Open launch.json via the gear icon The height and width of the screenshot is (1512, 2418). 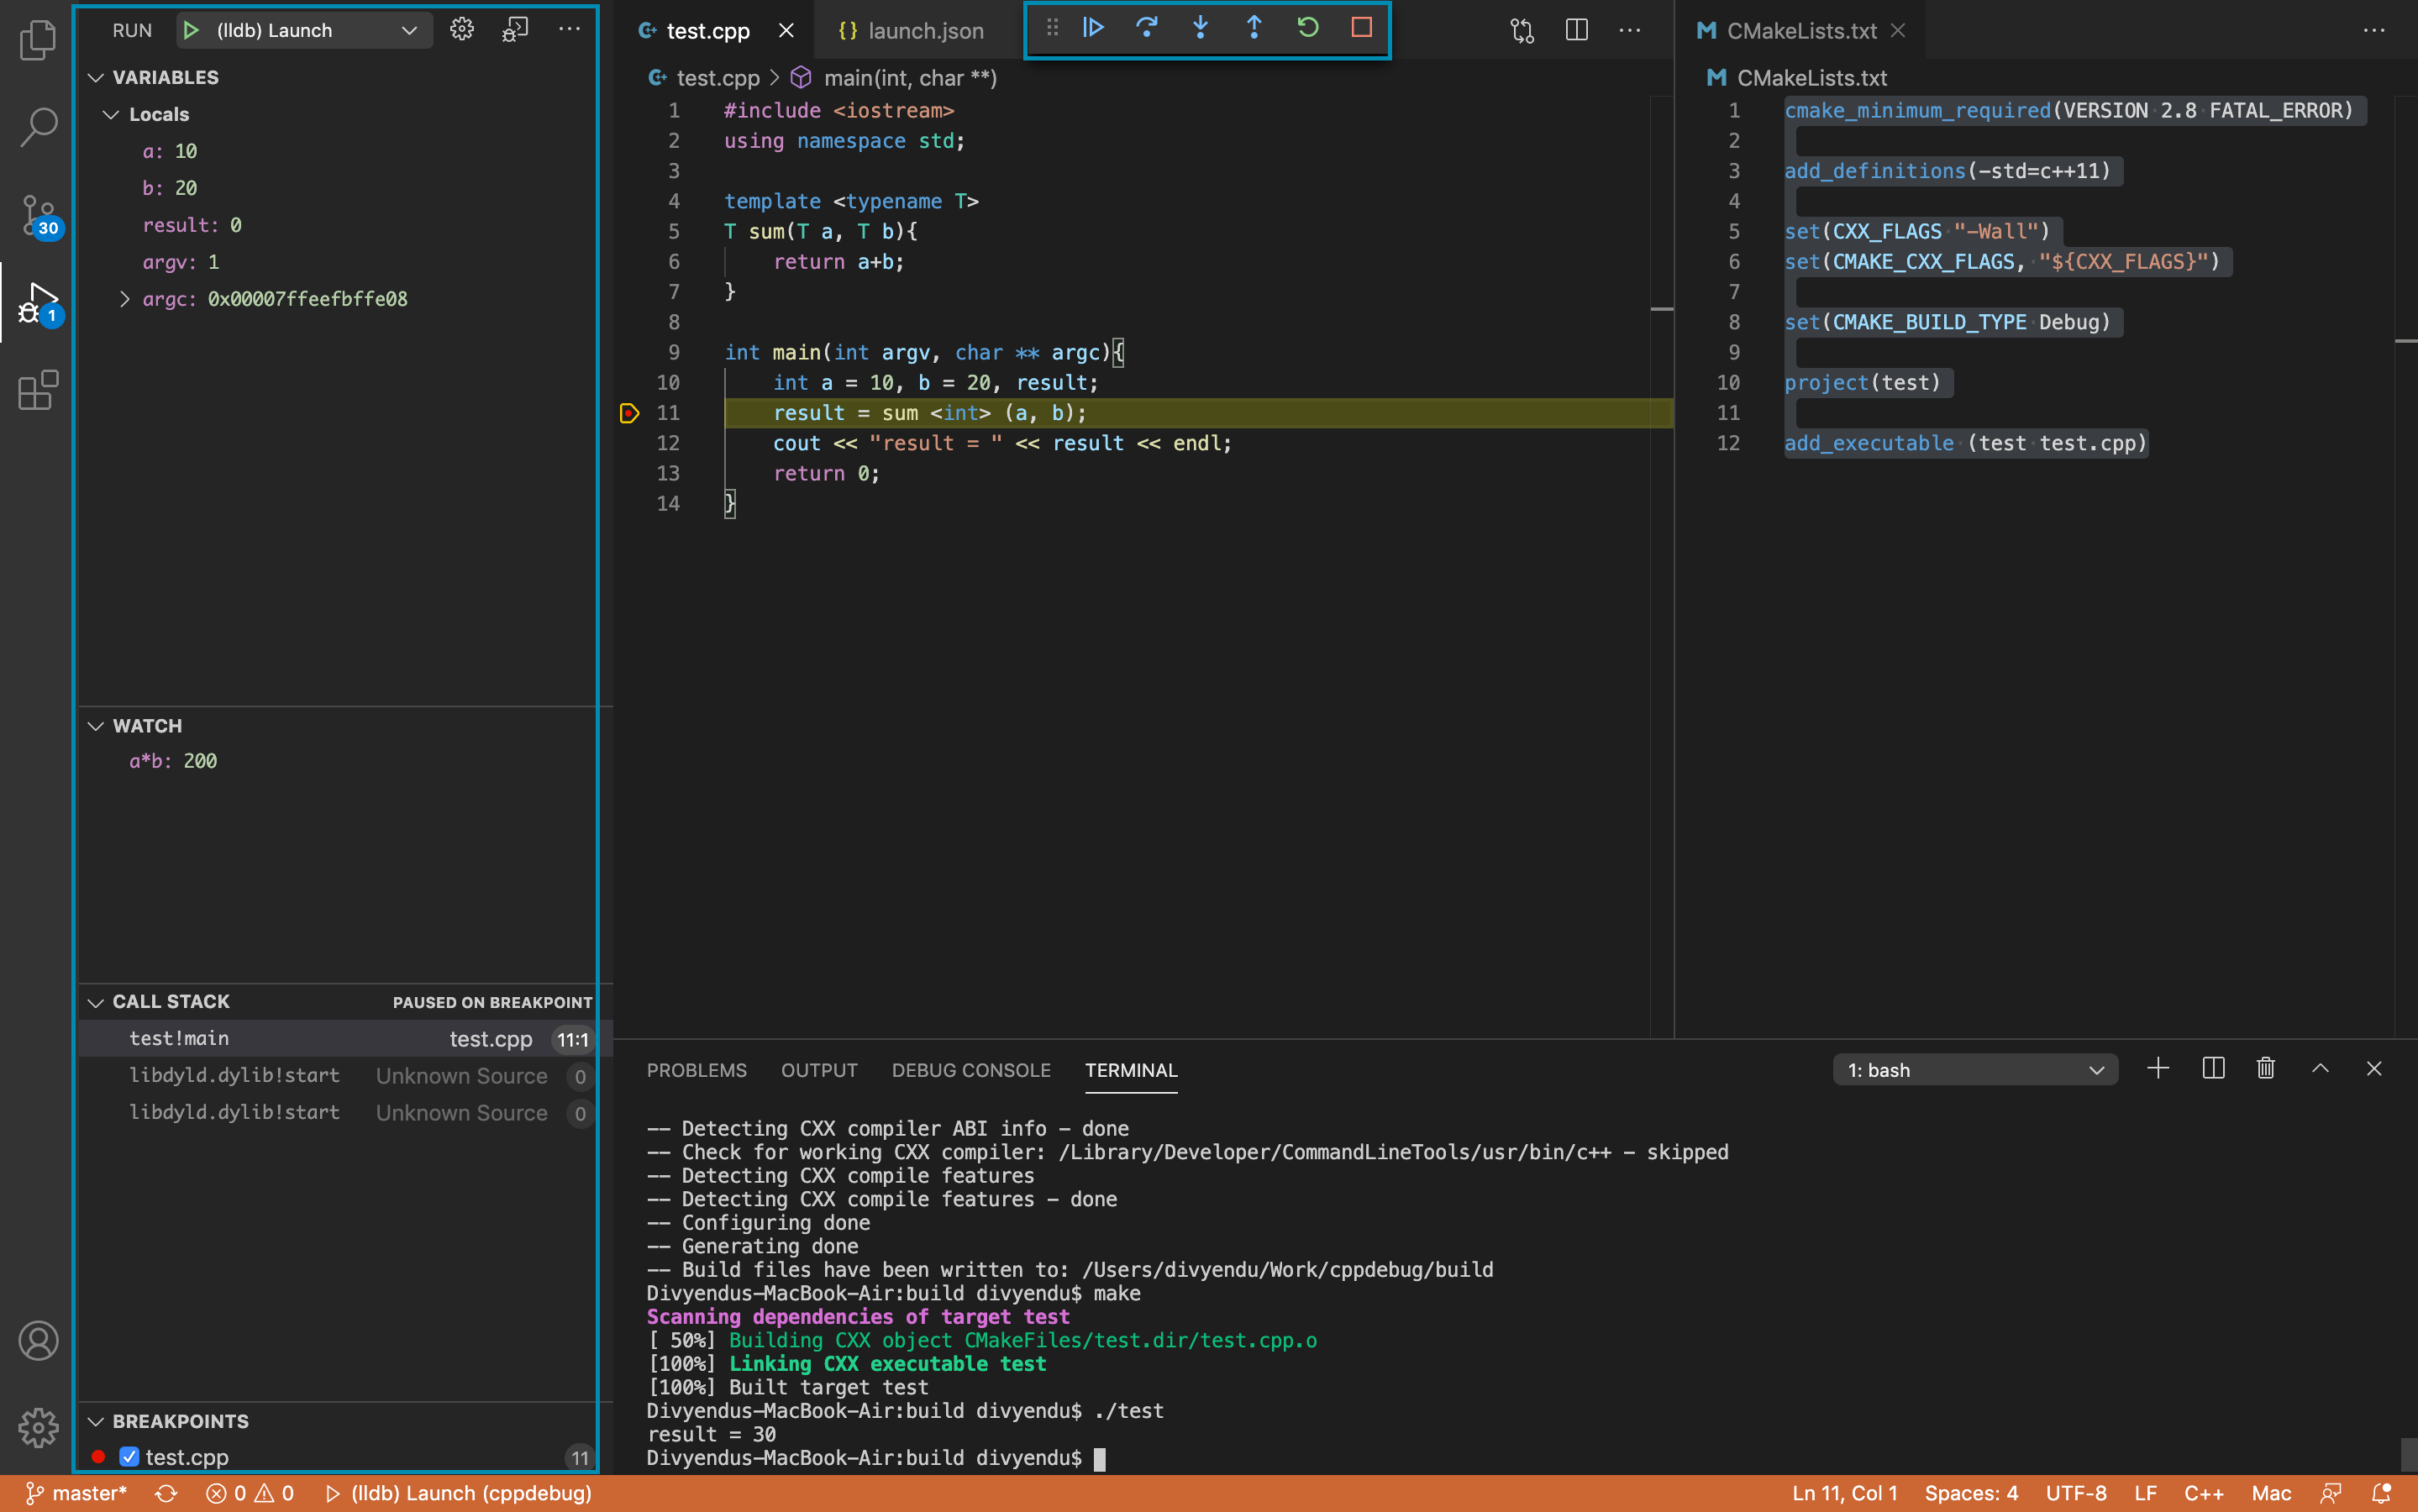(461, 30)
